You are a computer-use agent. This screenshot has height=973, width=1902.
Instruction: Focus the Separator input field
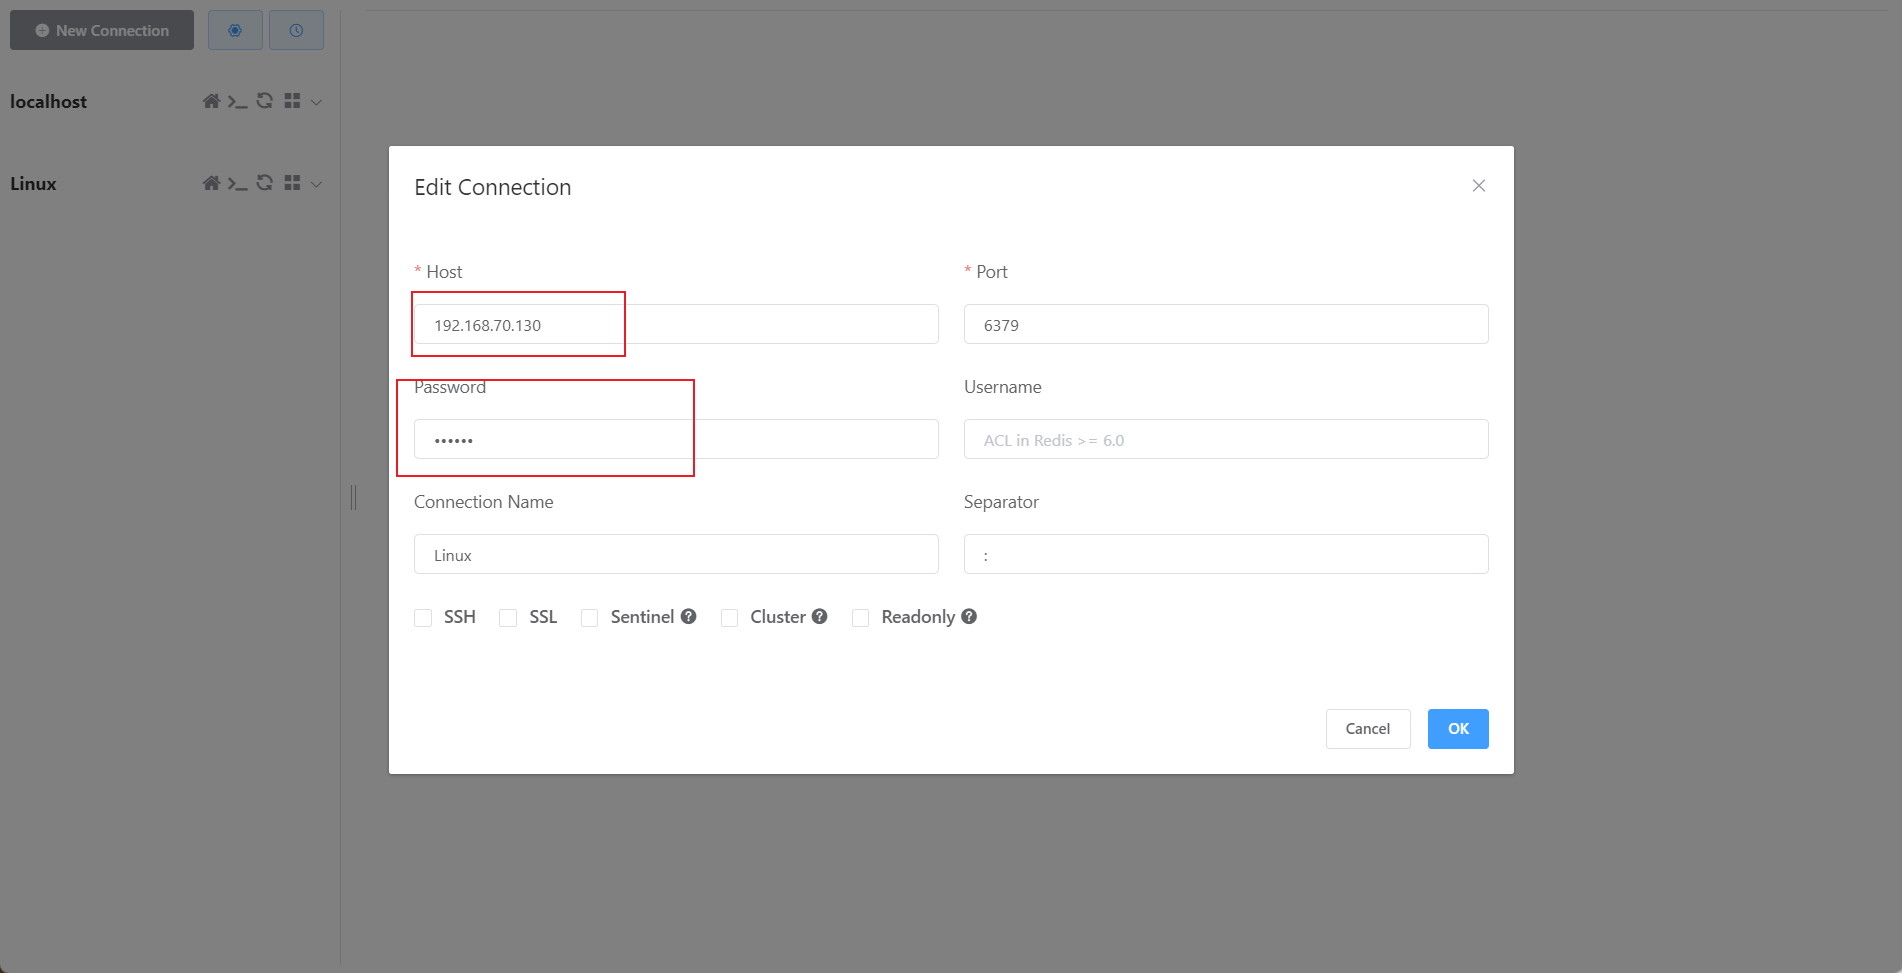pos(1226,554)
